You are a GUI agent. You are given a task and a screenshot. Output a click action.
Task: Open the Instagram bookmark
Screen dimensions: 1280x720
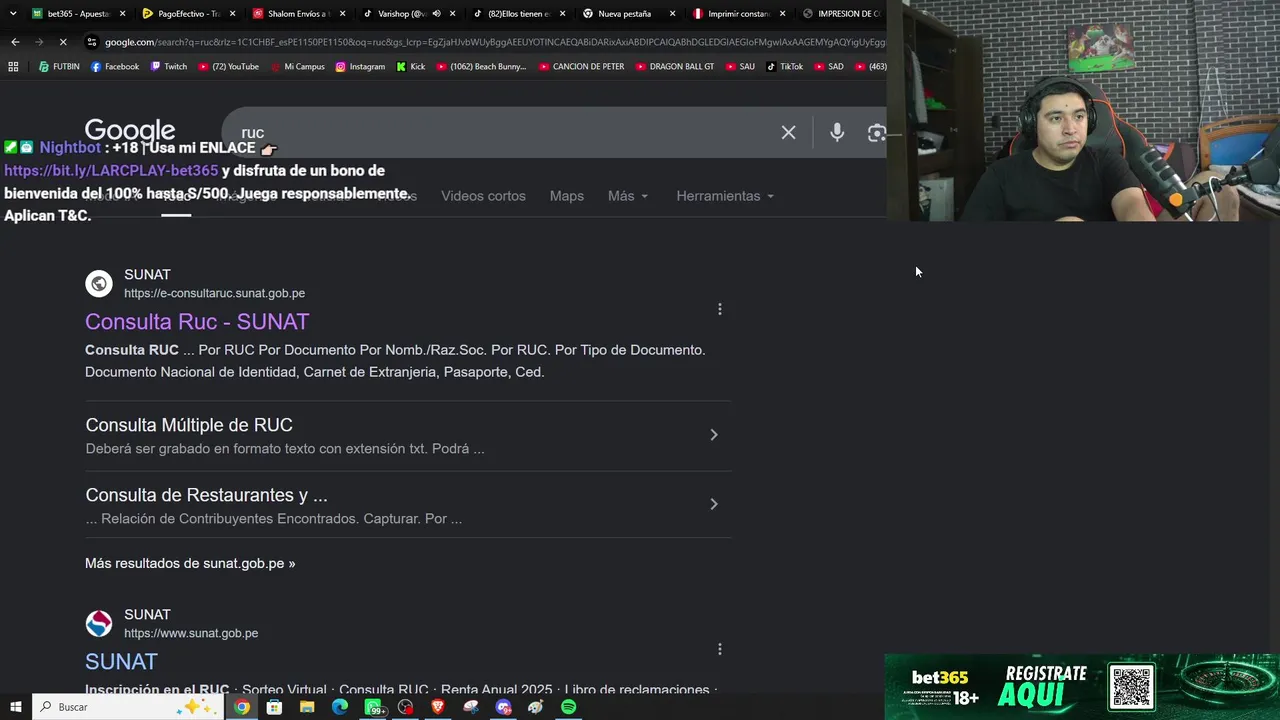tap(360, 67)
